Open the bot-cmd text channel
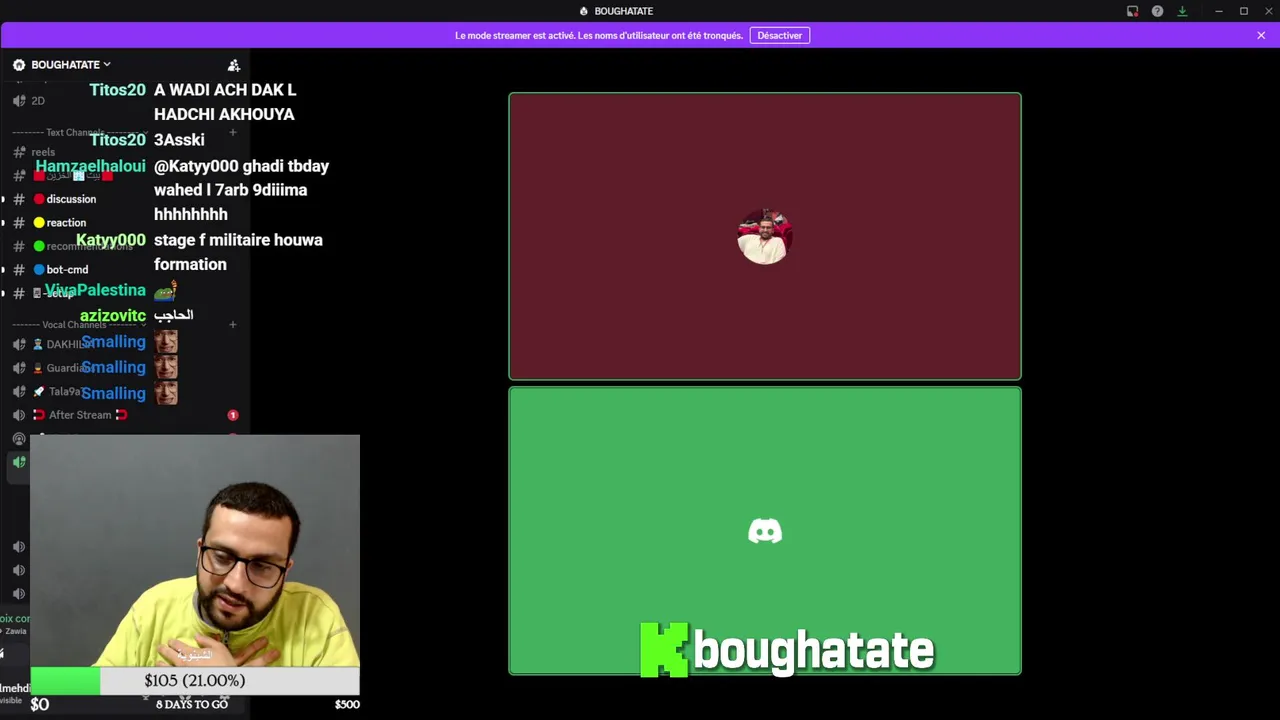The height and width of the screenshot is (720, 1280). click(x=65, y=270)
